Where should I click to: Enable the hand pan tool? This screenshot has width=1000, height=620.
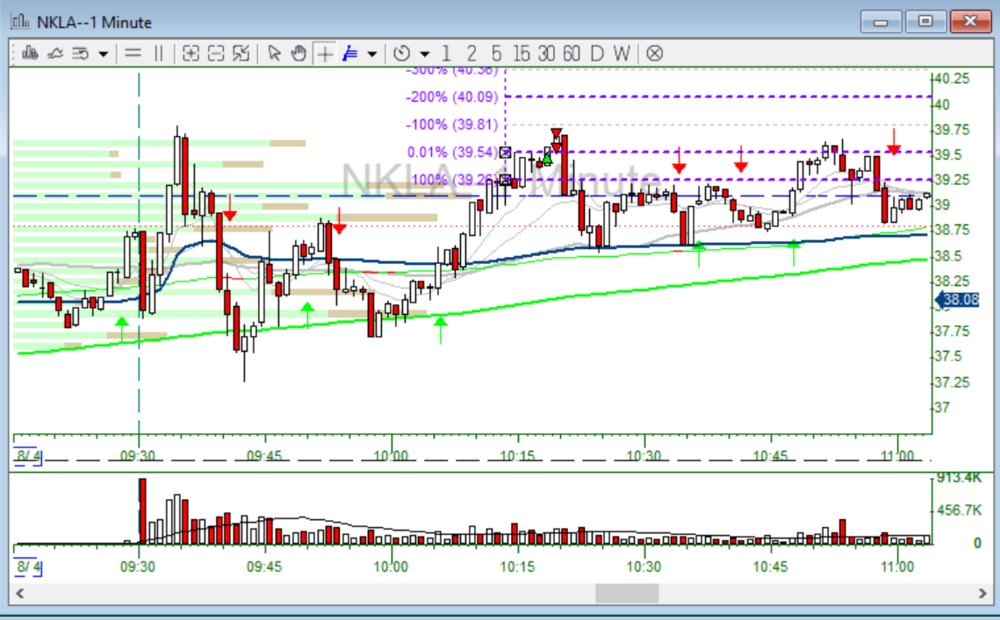(x=299, y=53)
